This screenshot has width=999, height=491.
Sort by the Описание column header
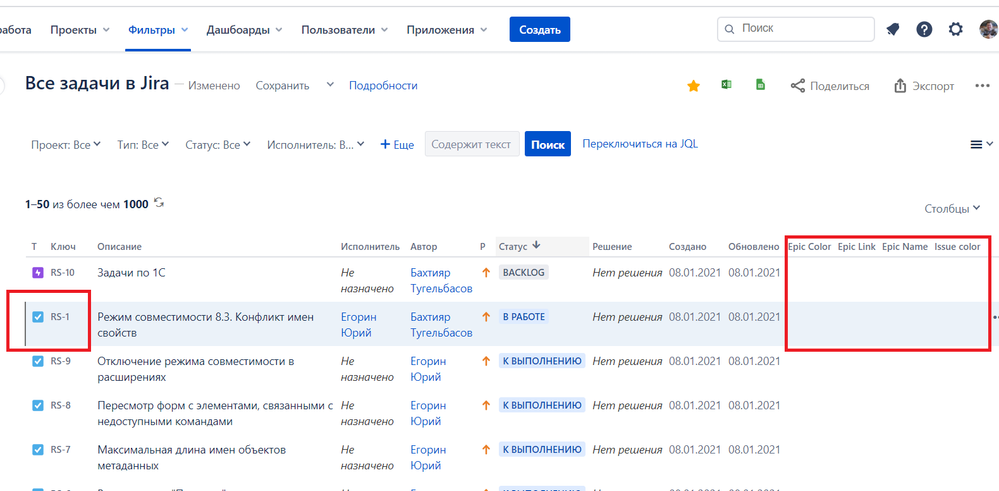tap(119, 246)
